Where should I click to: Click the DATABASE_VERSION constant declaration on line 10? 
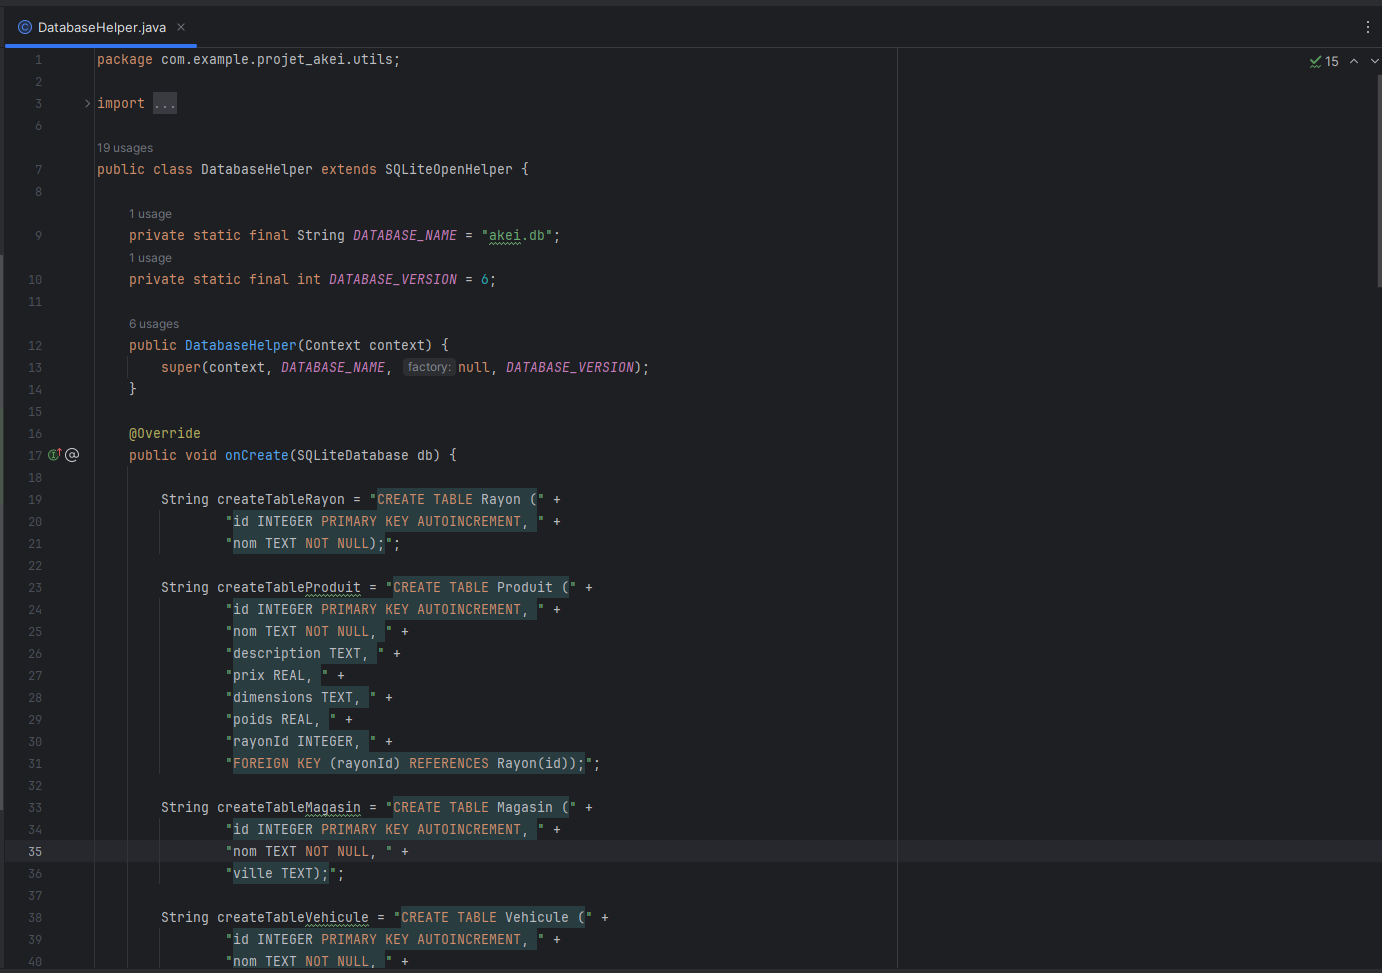[393, 280]
